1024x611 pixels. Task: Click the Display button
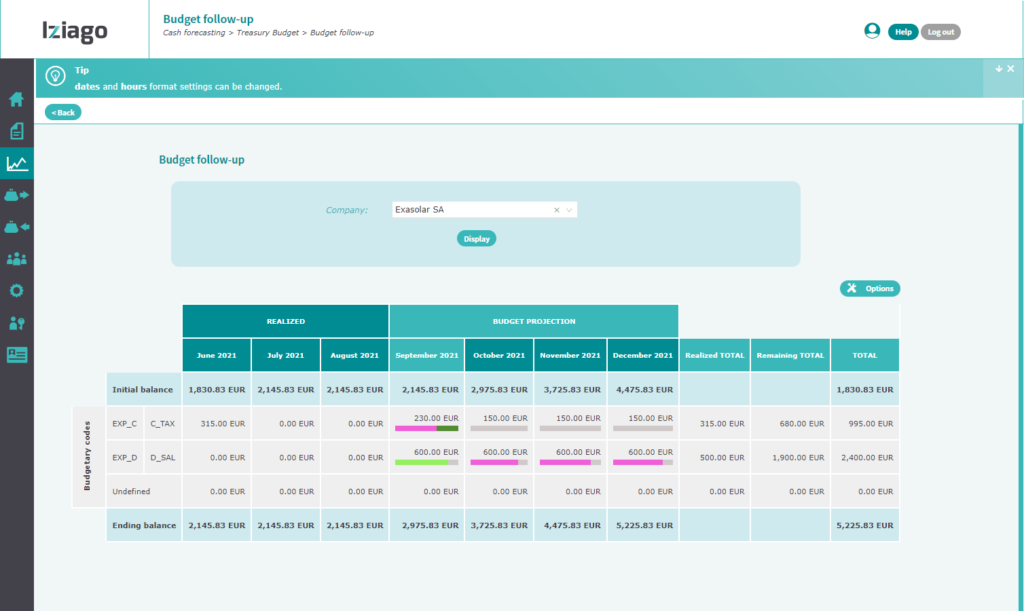point(476,238)
